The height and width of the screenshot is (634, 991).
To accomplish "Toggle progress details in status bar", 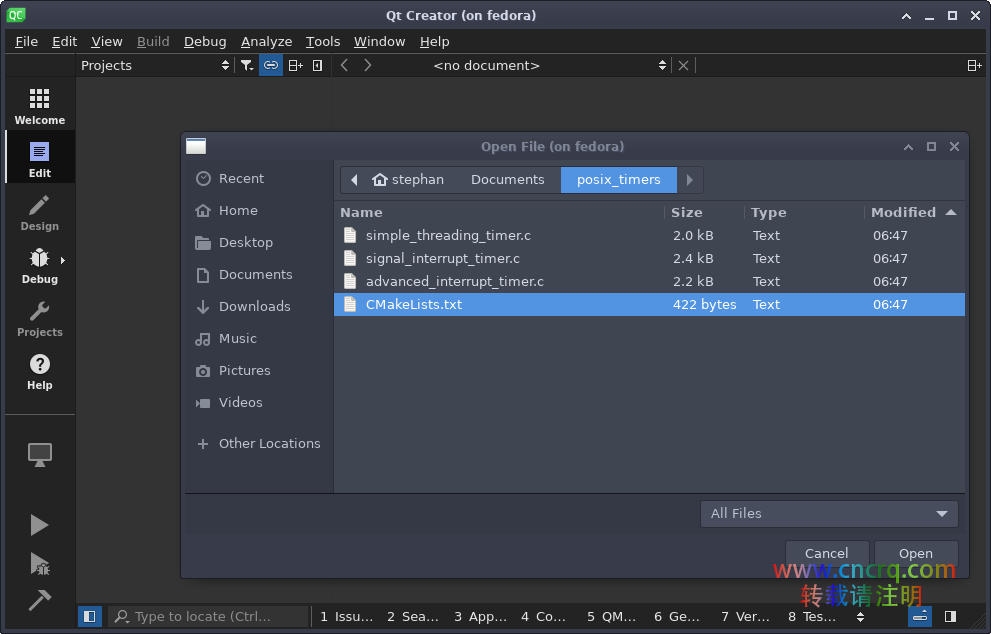I will click(x=920, y=616).
